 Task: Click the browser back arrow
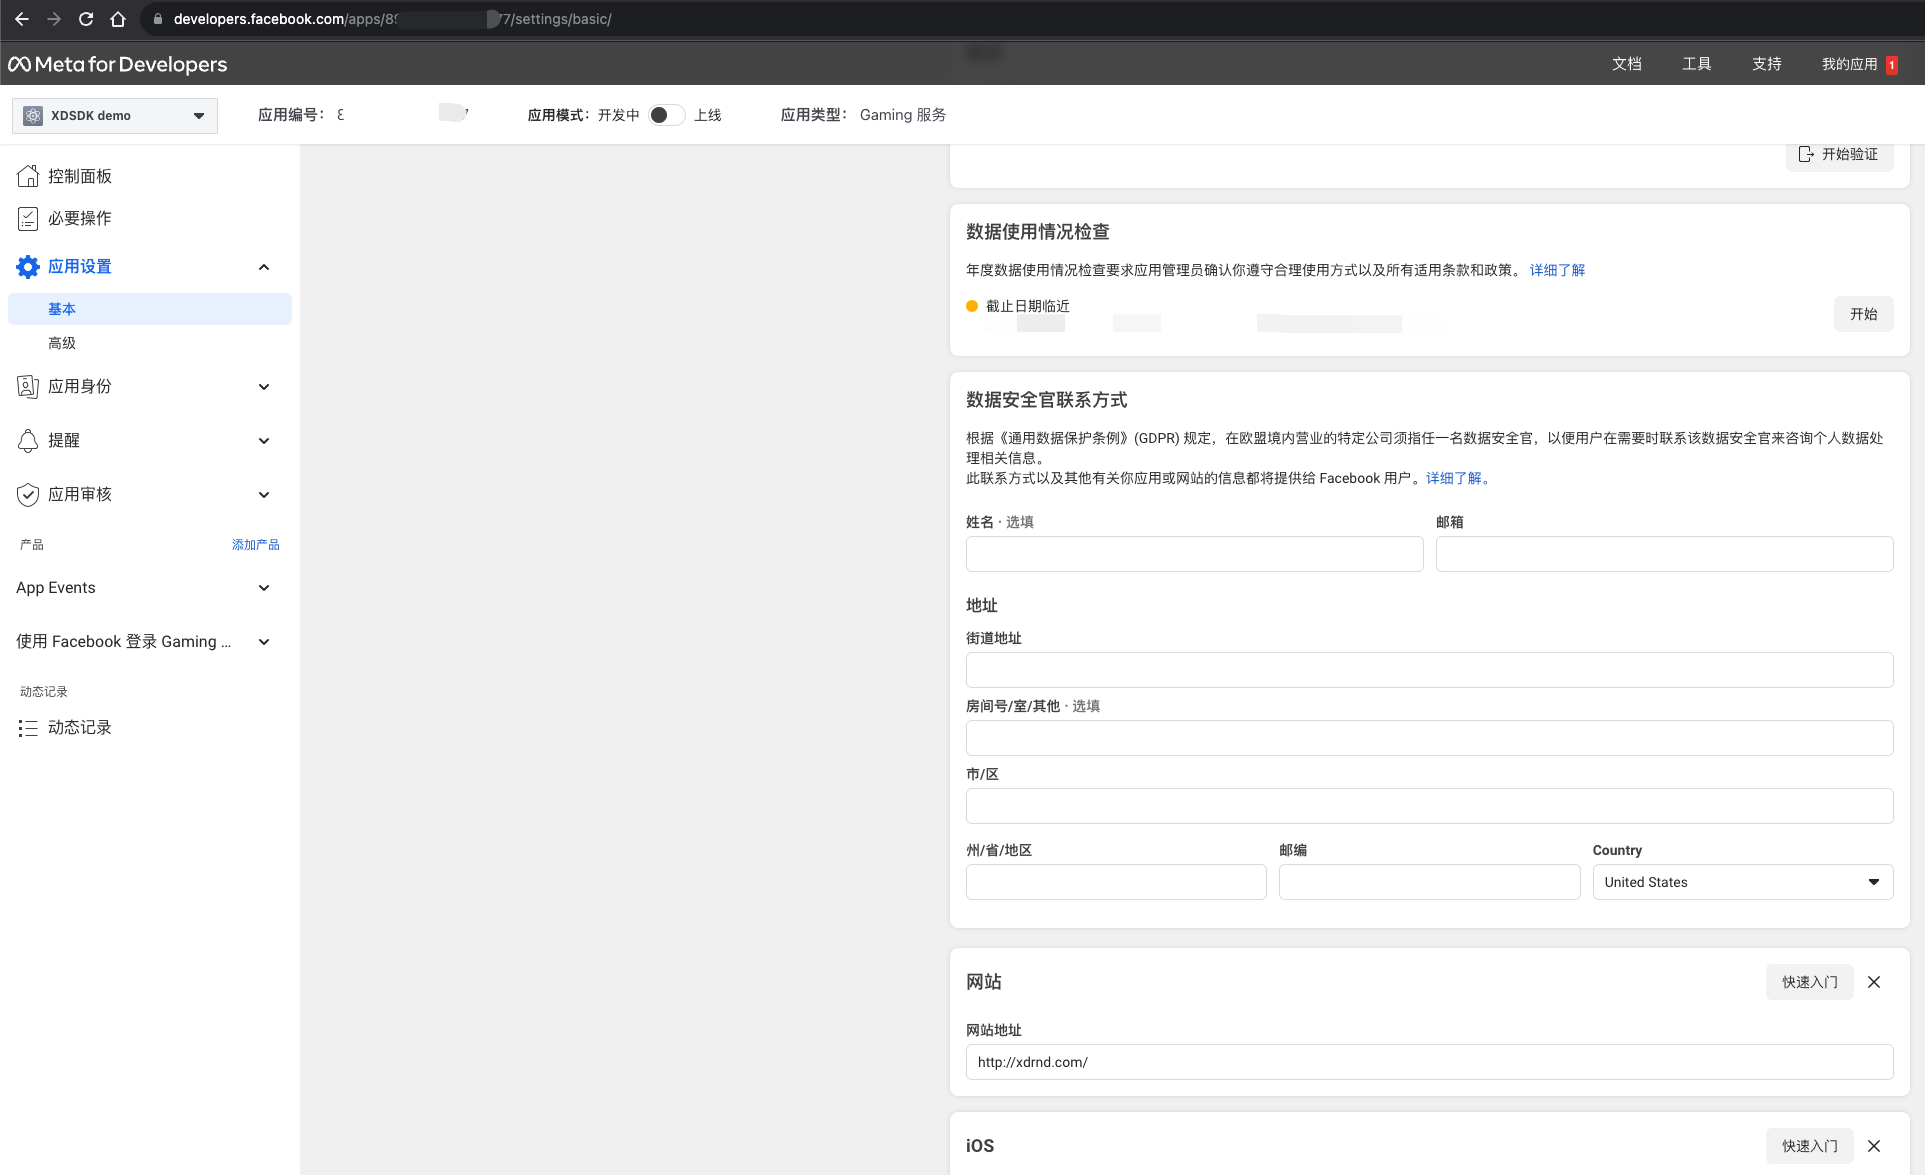click(x=22, y=19)
